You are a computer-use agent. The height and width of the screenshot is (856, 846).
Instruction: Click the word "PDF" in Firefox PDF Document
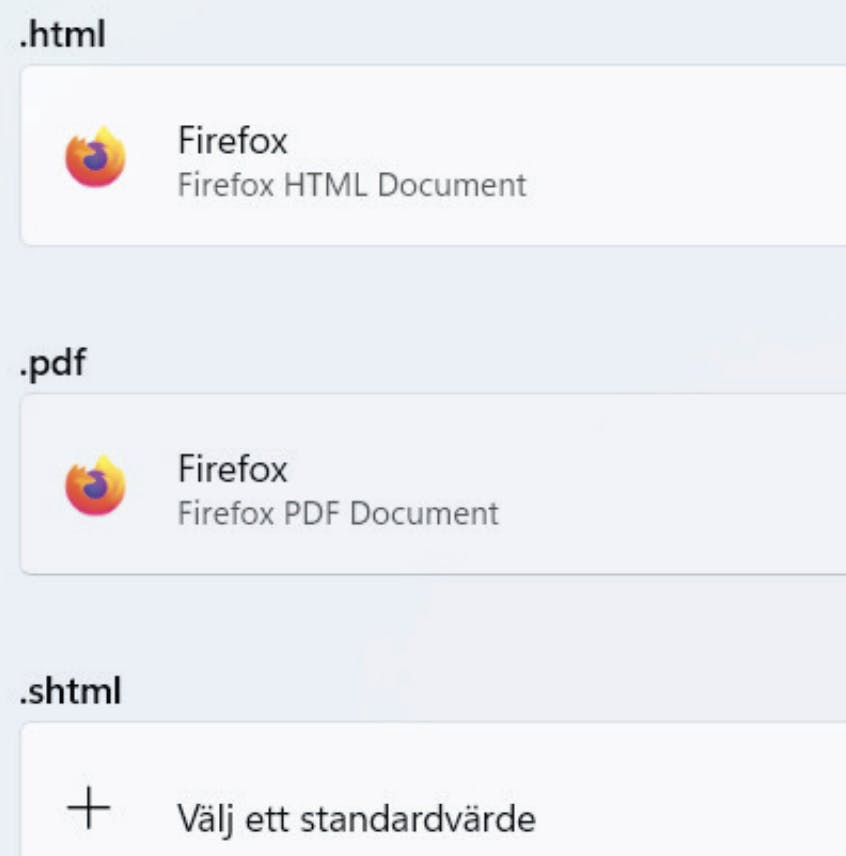312,514
